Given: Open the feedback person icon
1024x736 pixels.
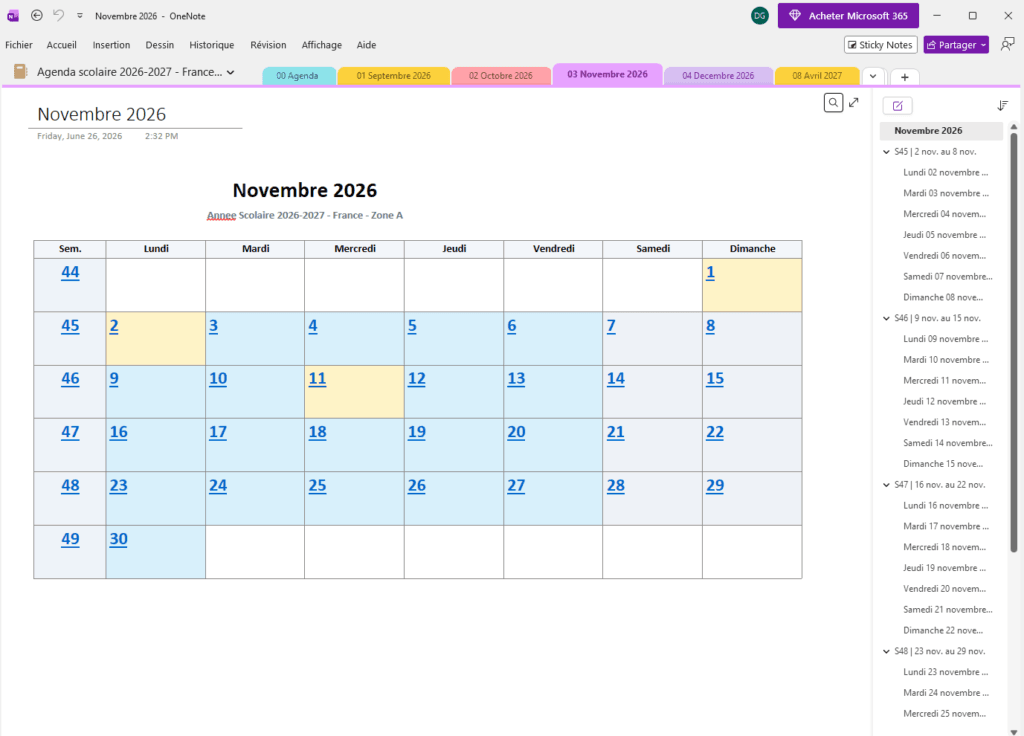Looking at the screenshot, I should (x=1008, y=44).
